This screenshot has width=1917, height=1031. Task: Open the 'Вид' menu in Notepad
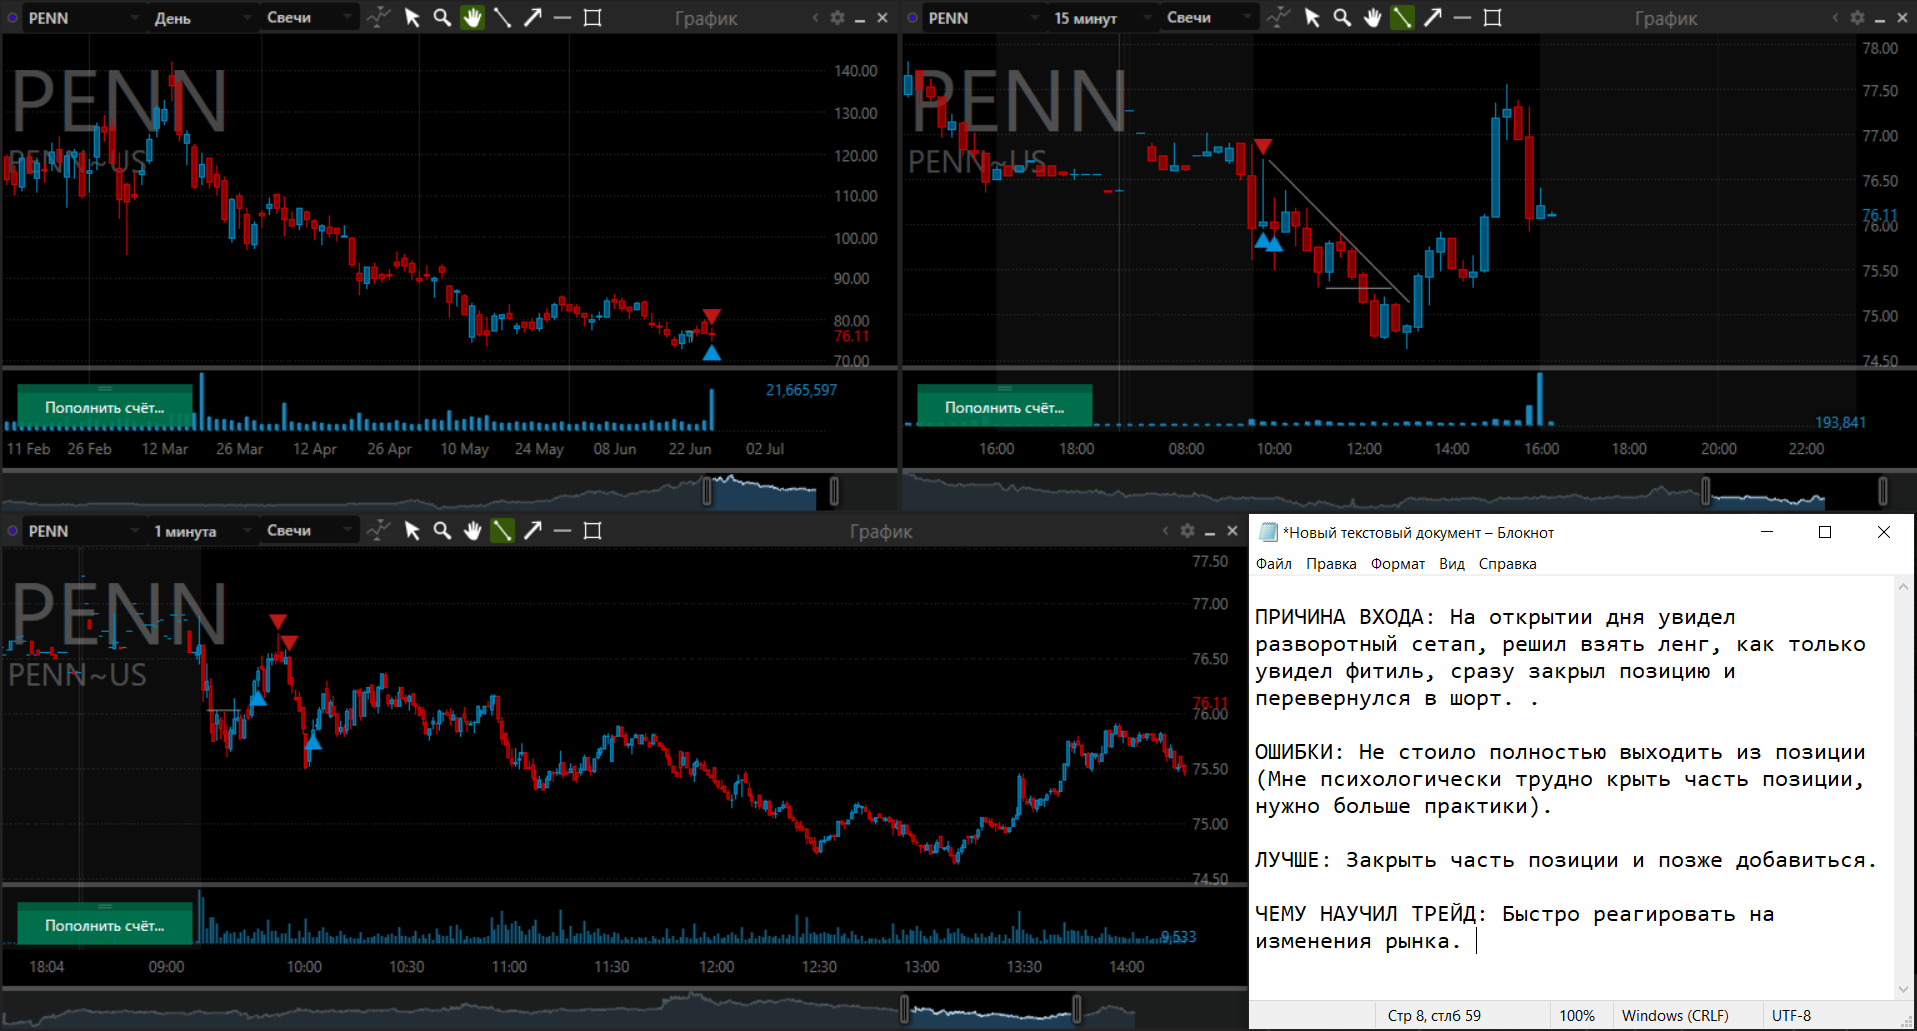tap(1452, 564)
